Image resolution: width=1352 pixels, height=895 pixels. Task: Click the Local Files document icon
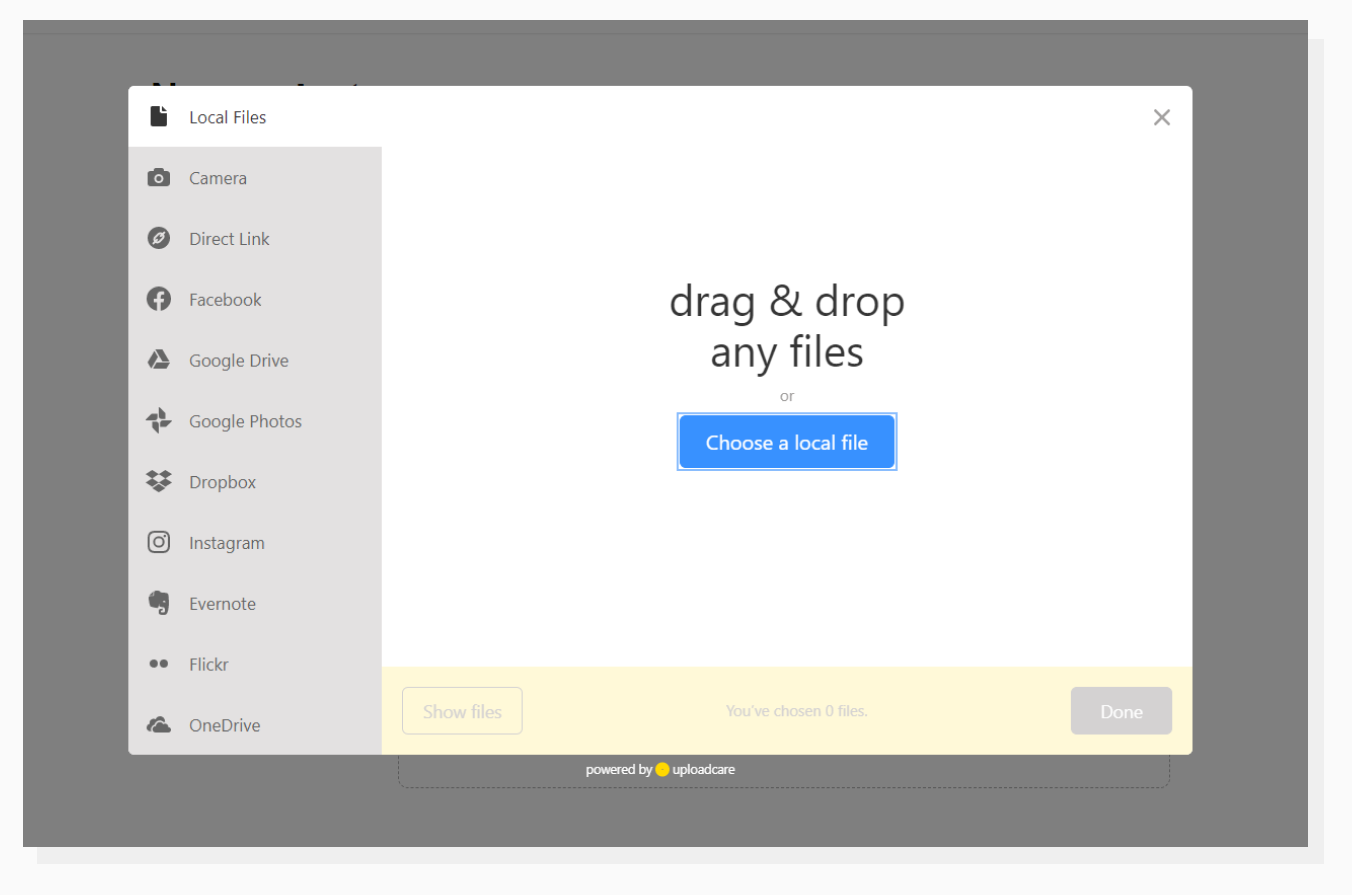pos(158,116)
